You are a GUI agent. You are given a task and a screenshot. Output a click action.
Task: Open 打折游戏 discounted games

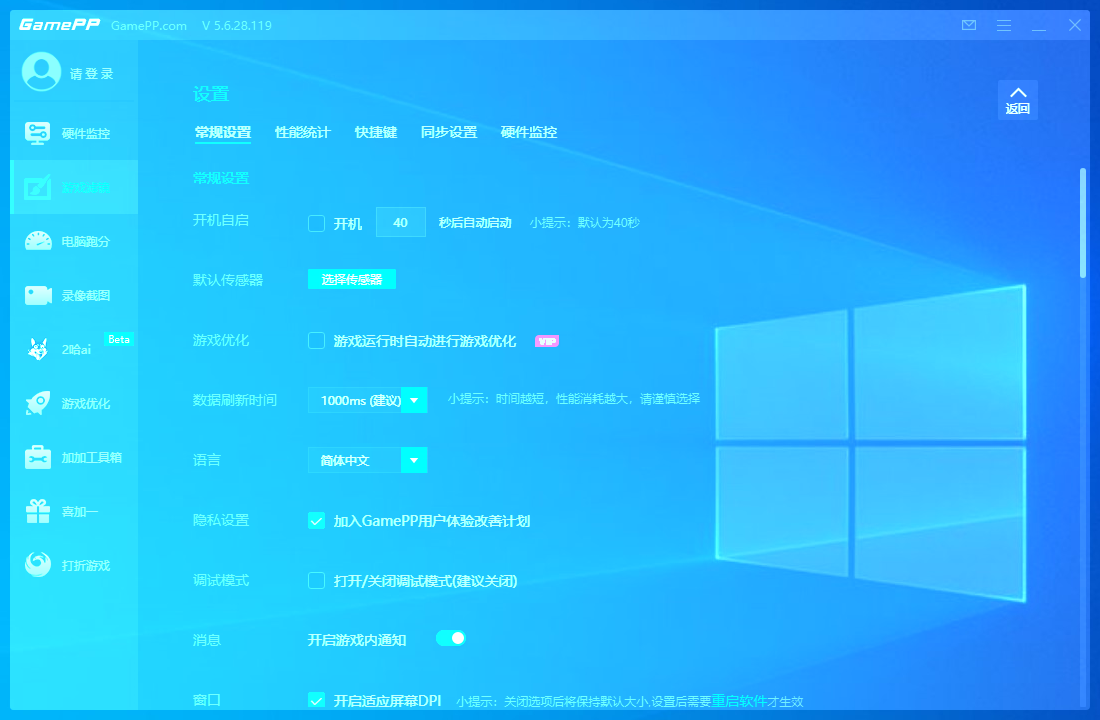[x=74, y=565]
